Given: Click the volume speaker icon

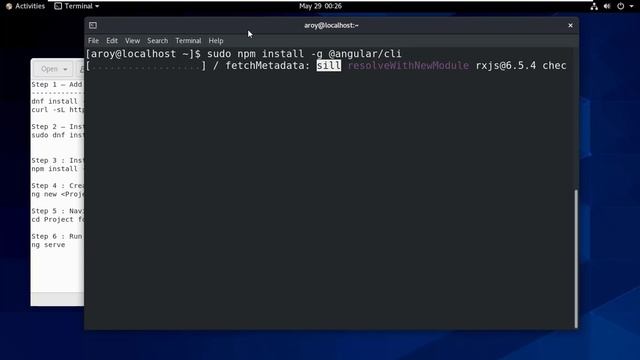Looking at the screenshot, I should pyautogui.click(x=607, y=6).
